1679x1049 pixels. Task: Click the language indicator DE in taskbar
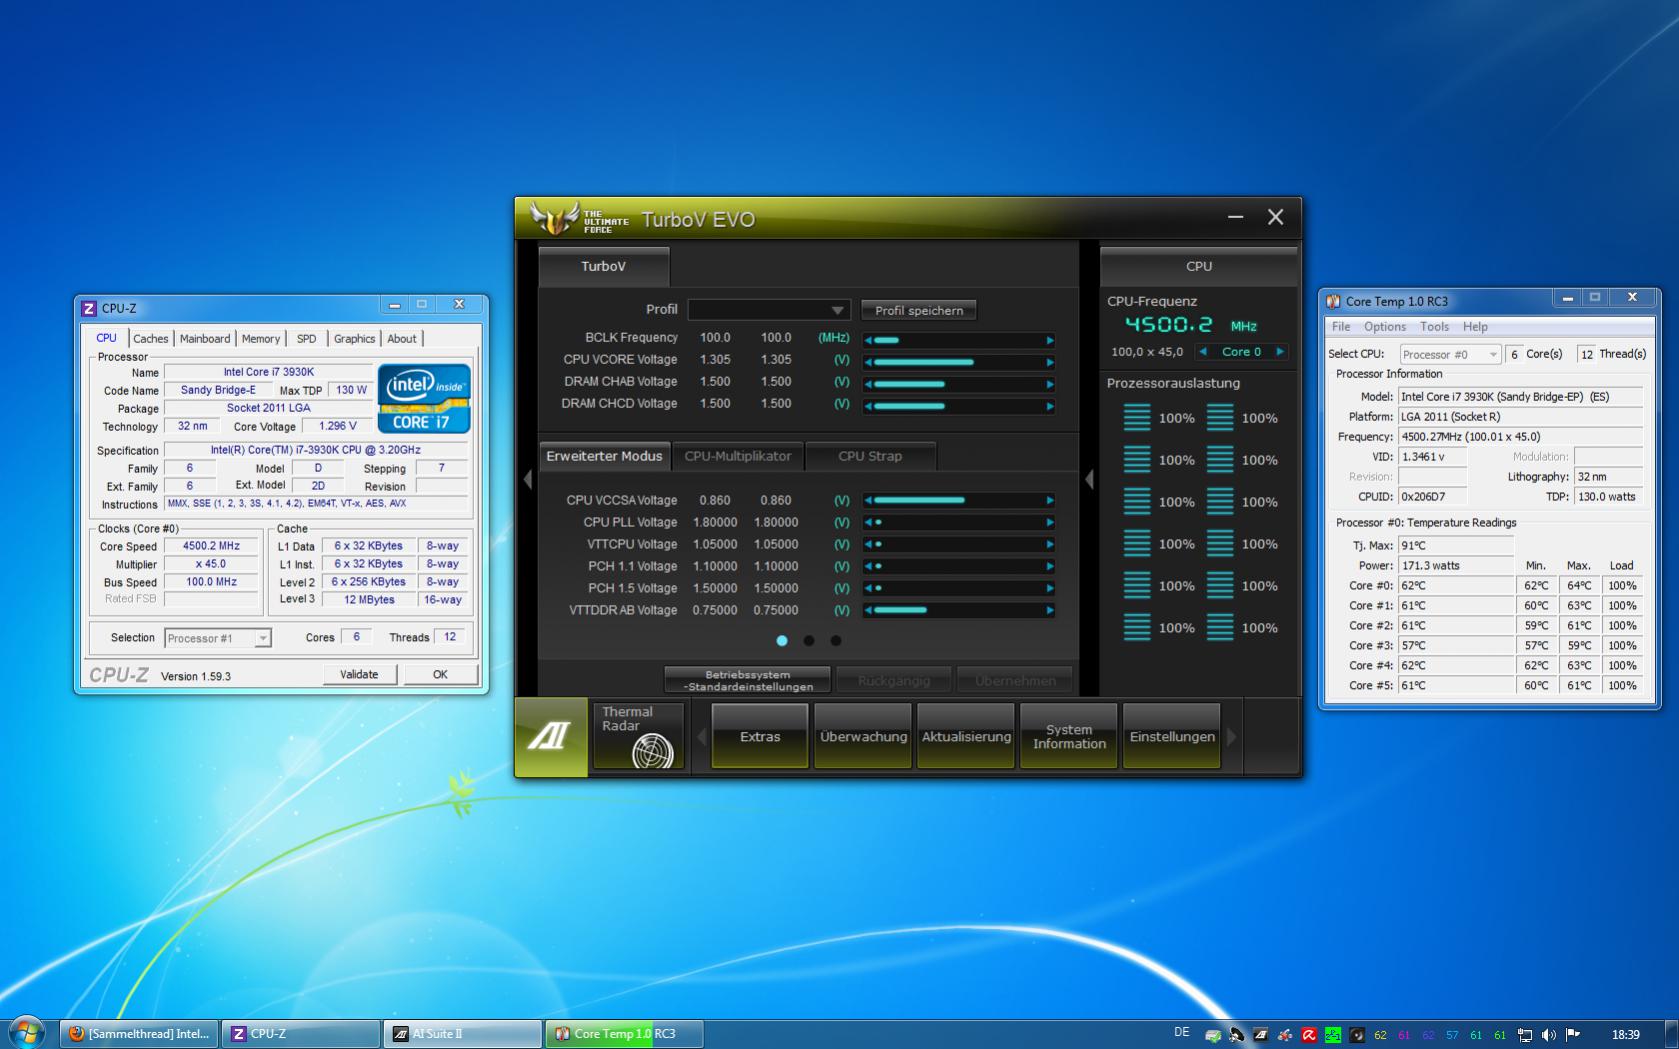tap(1181, 1033)
